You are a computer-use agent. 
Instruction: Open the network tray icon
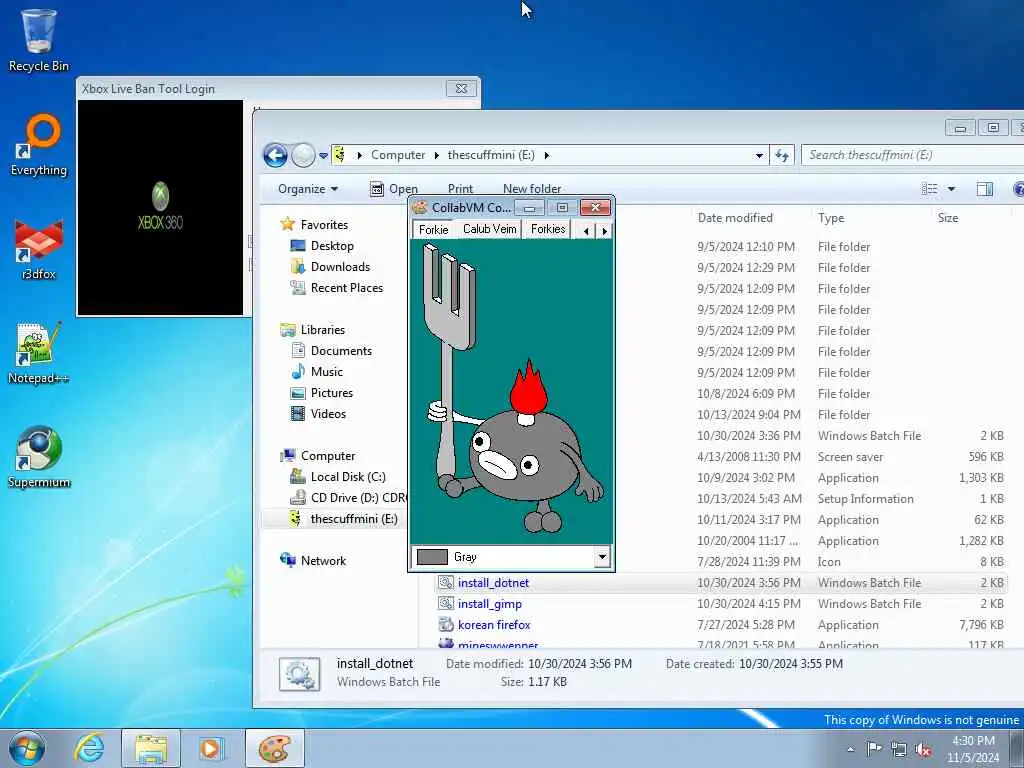[899, 749]
